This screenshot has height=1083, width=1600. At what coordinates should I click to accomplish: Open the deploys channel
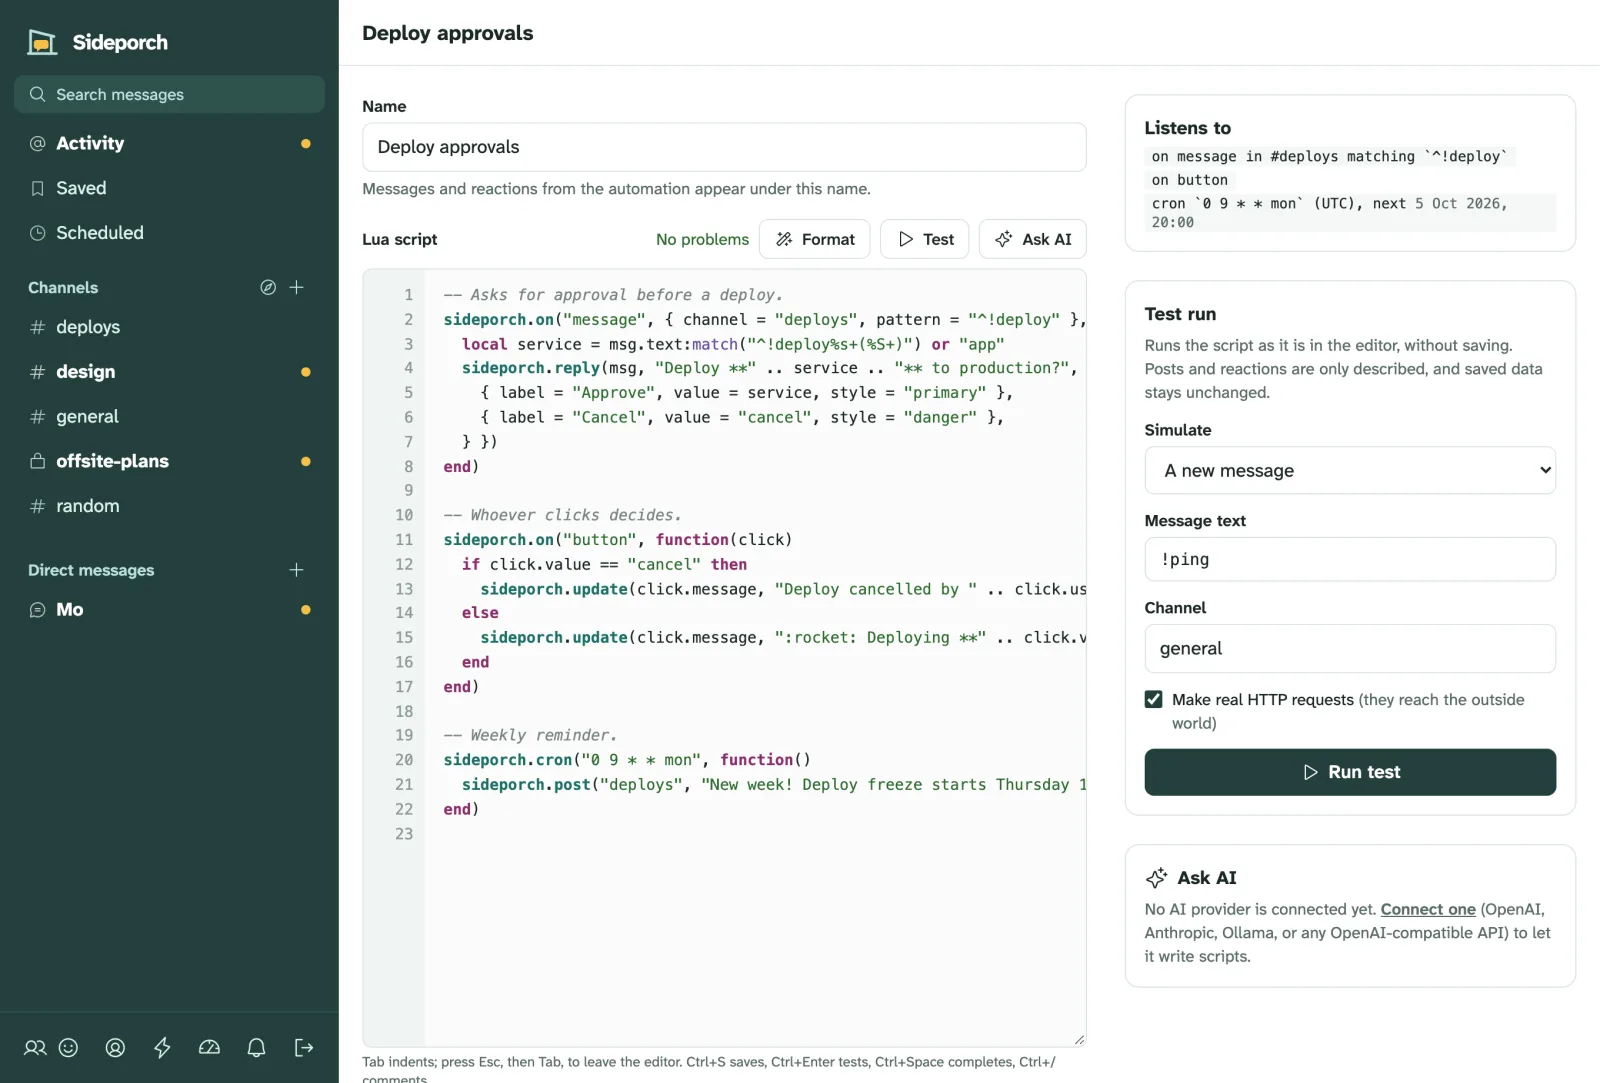169,327
